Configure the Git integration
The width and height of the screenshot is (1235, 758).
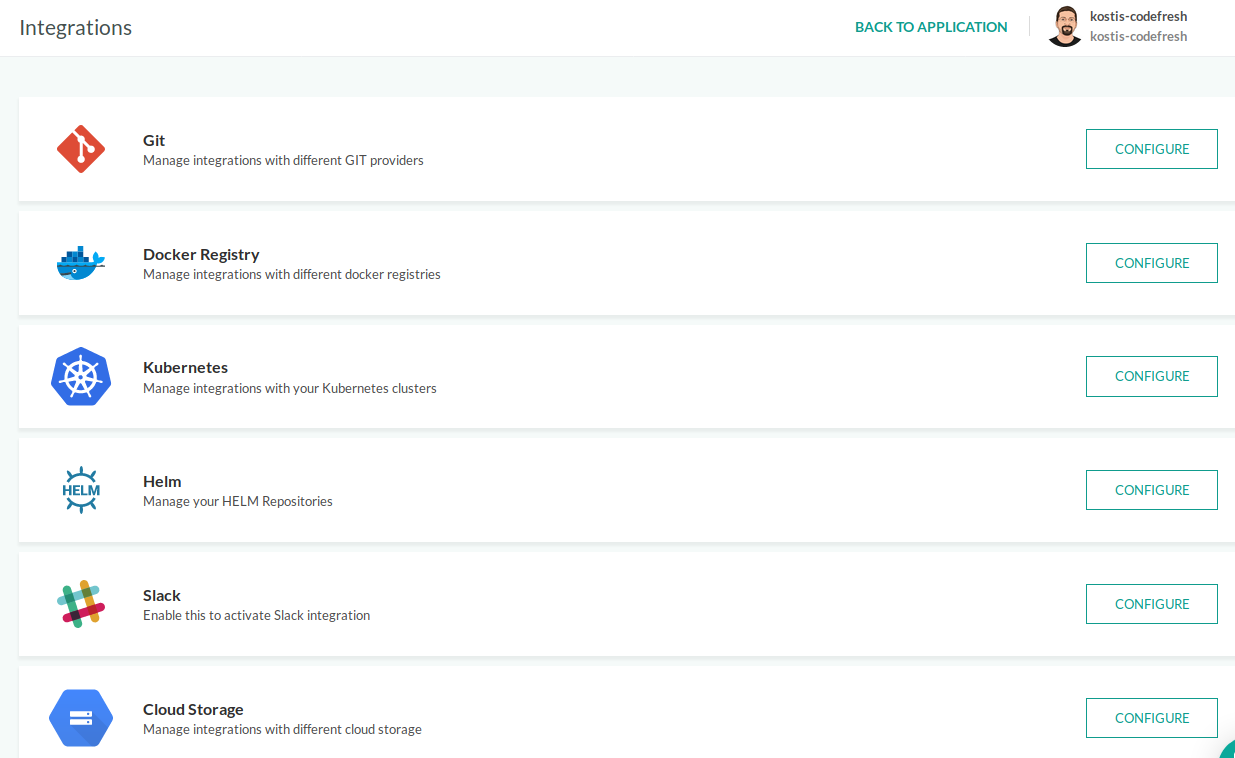point(1151,149)
